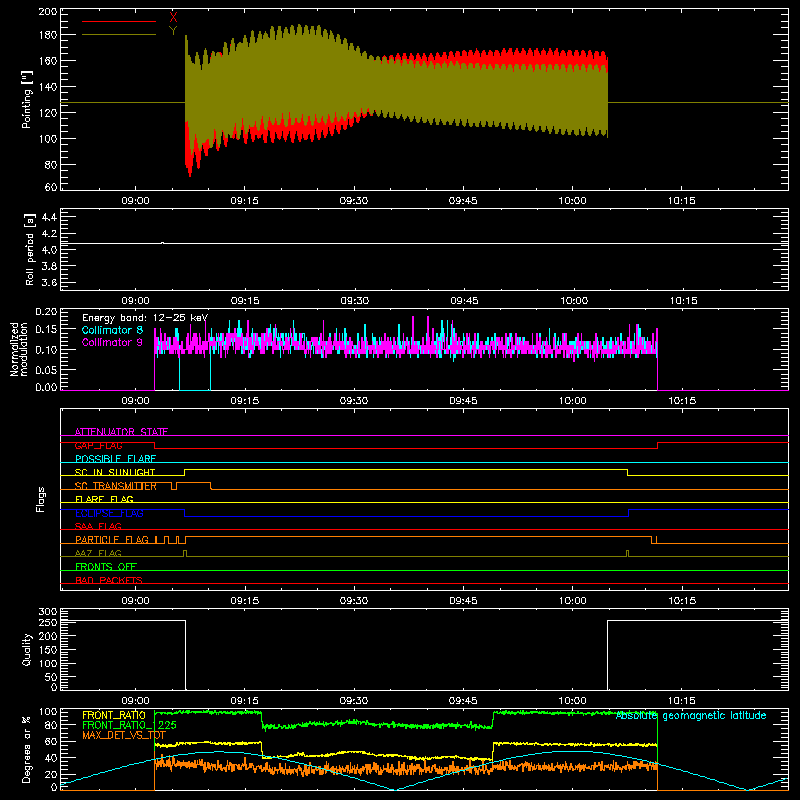Click the small bump on Roll period line
800x800 pixels.
[x=162, y=243]
